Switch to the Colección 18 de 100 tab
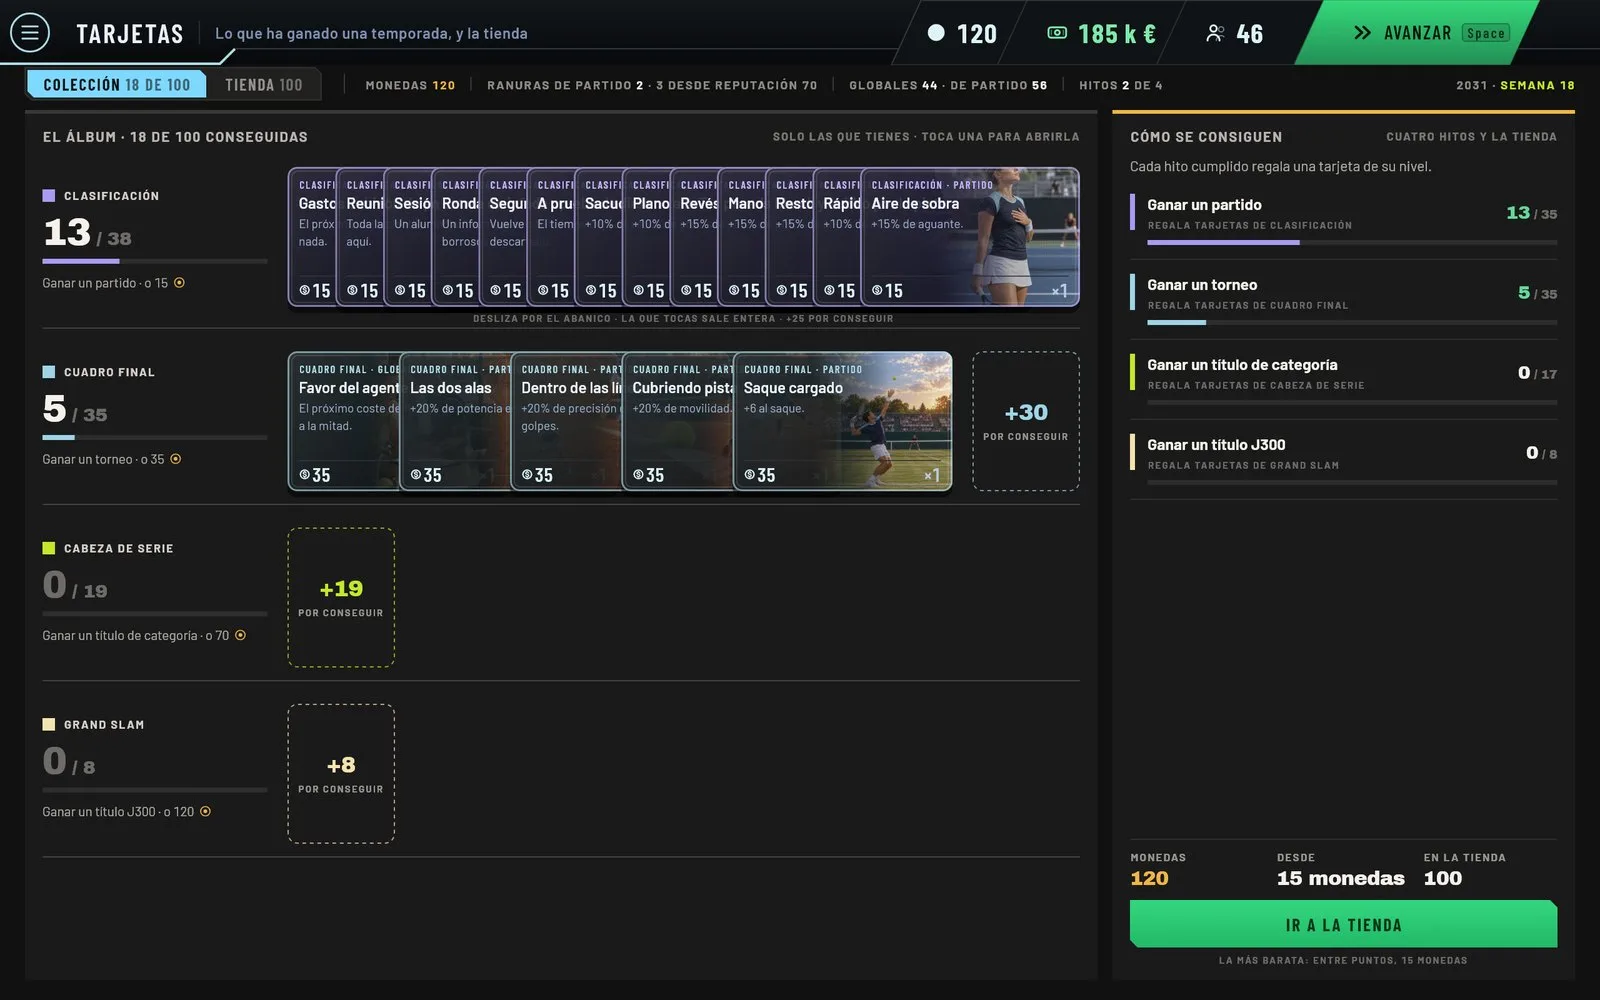The width and height of the screenshot is (1600, 1000). [117, 85]
